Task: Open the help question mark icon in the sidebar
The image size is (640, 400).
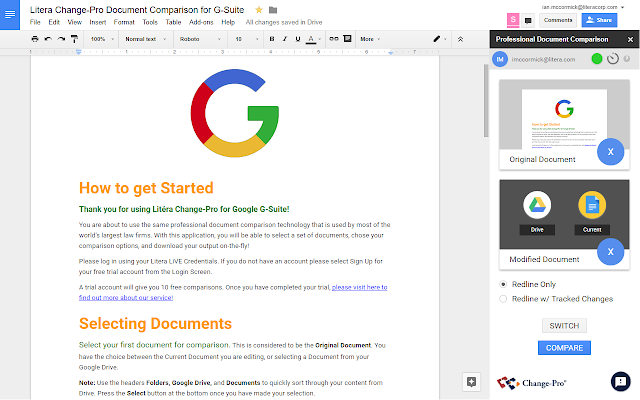Action: pyautogui.click(x=627, y=59)
